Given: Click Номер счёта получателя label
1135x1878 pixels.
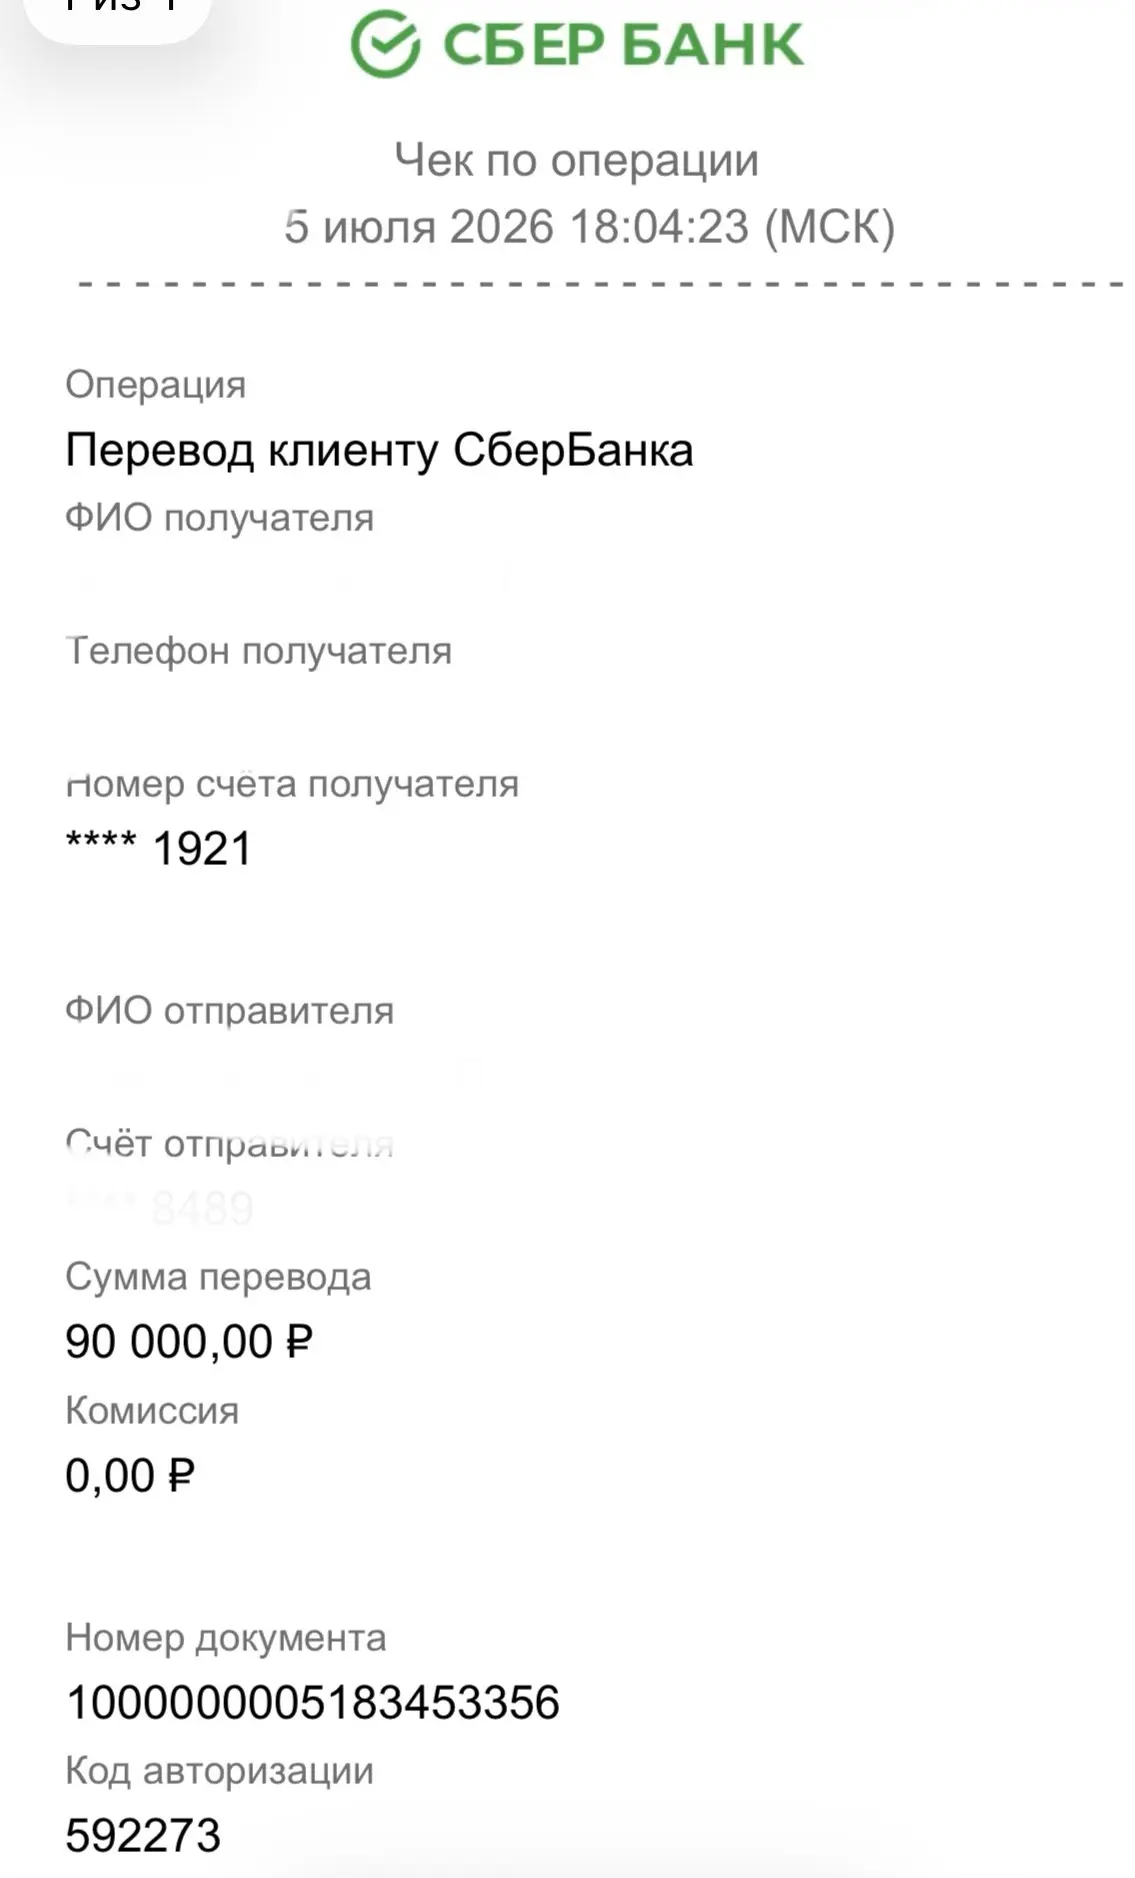Looking at the screenshot, I should coord(292,784).
